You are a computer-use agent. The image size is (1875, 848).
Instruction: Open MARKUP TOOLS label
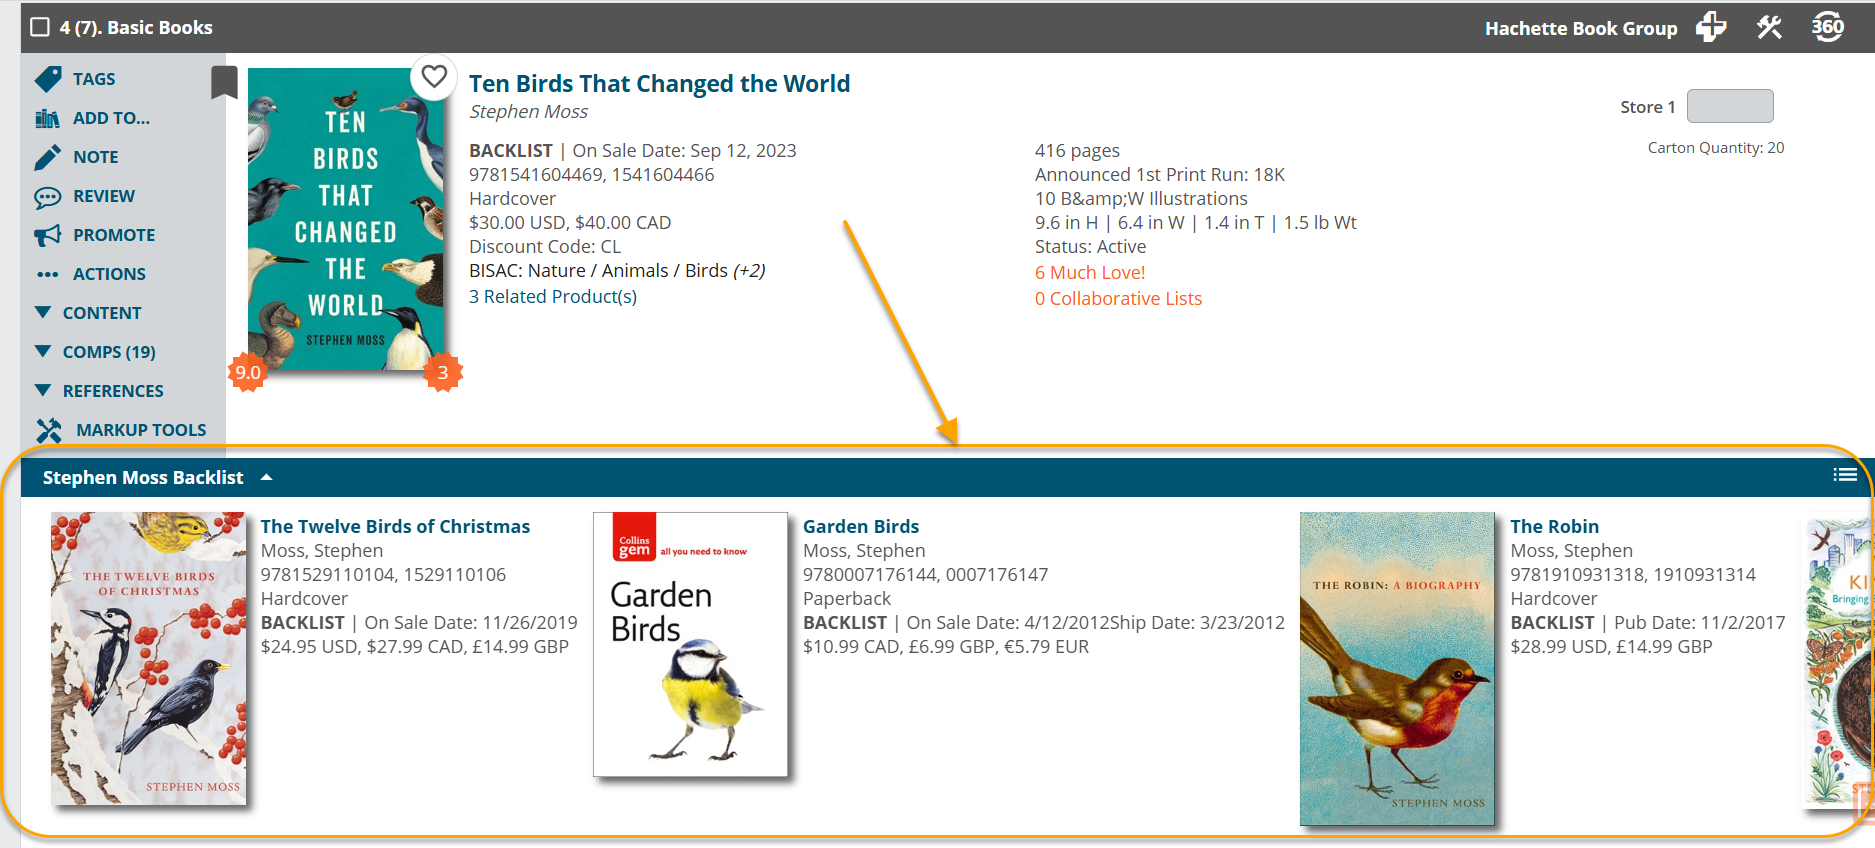click(141, 430)
